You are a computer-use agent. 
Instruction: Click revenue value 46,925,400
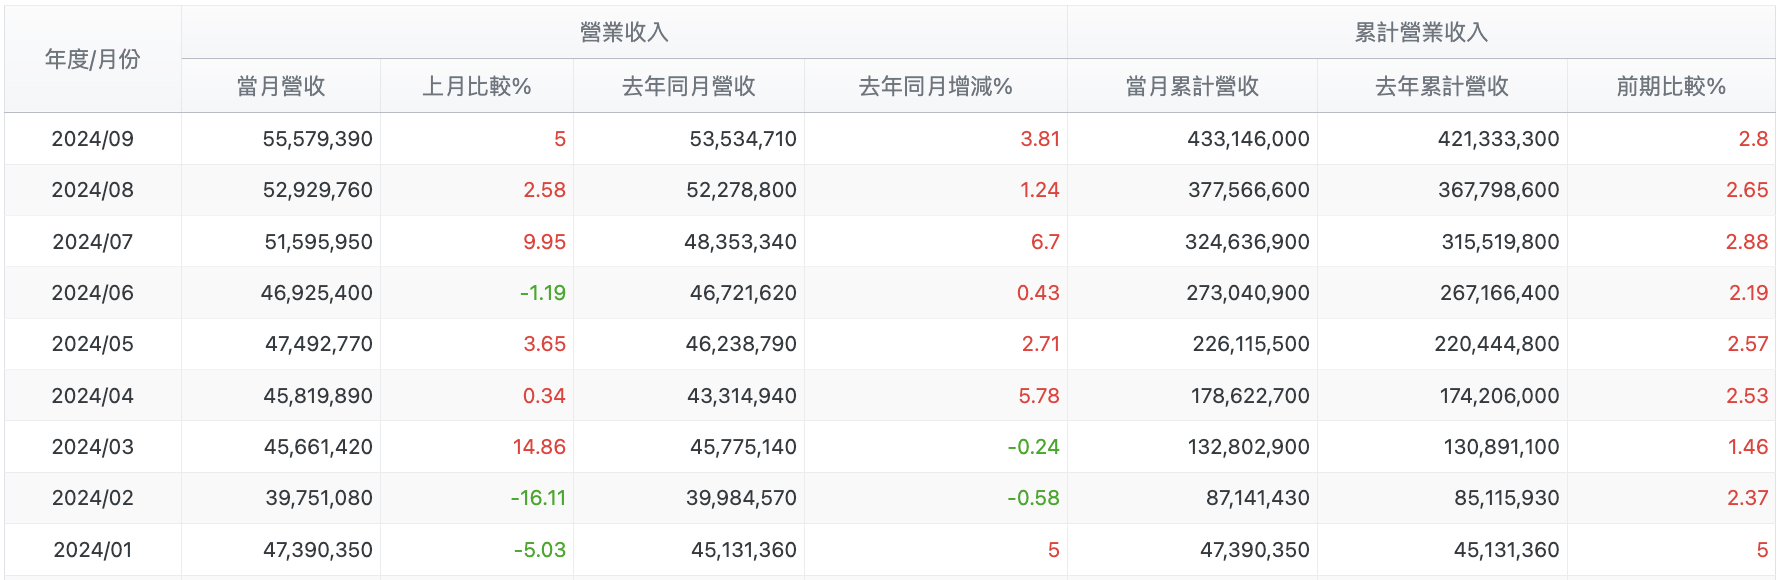point(316,293)
